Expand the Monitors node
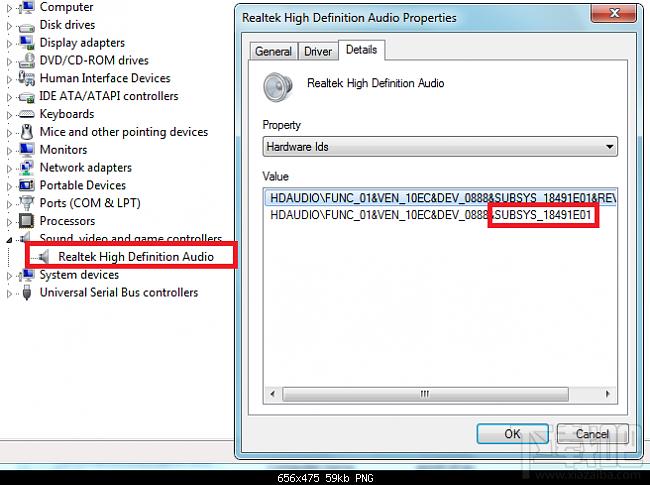The image size is (650, 485). (x=9, y=150)
